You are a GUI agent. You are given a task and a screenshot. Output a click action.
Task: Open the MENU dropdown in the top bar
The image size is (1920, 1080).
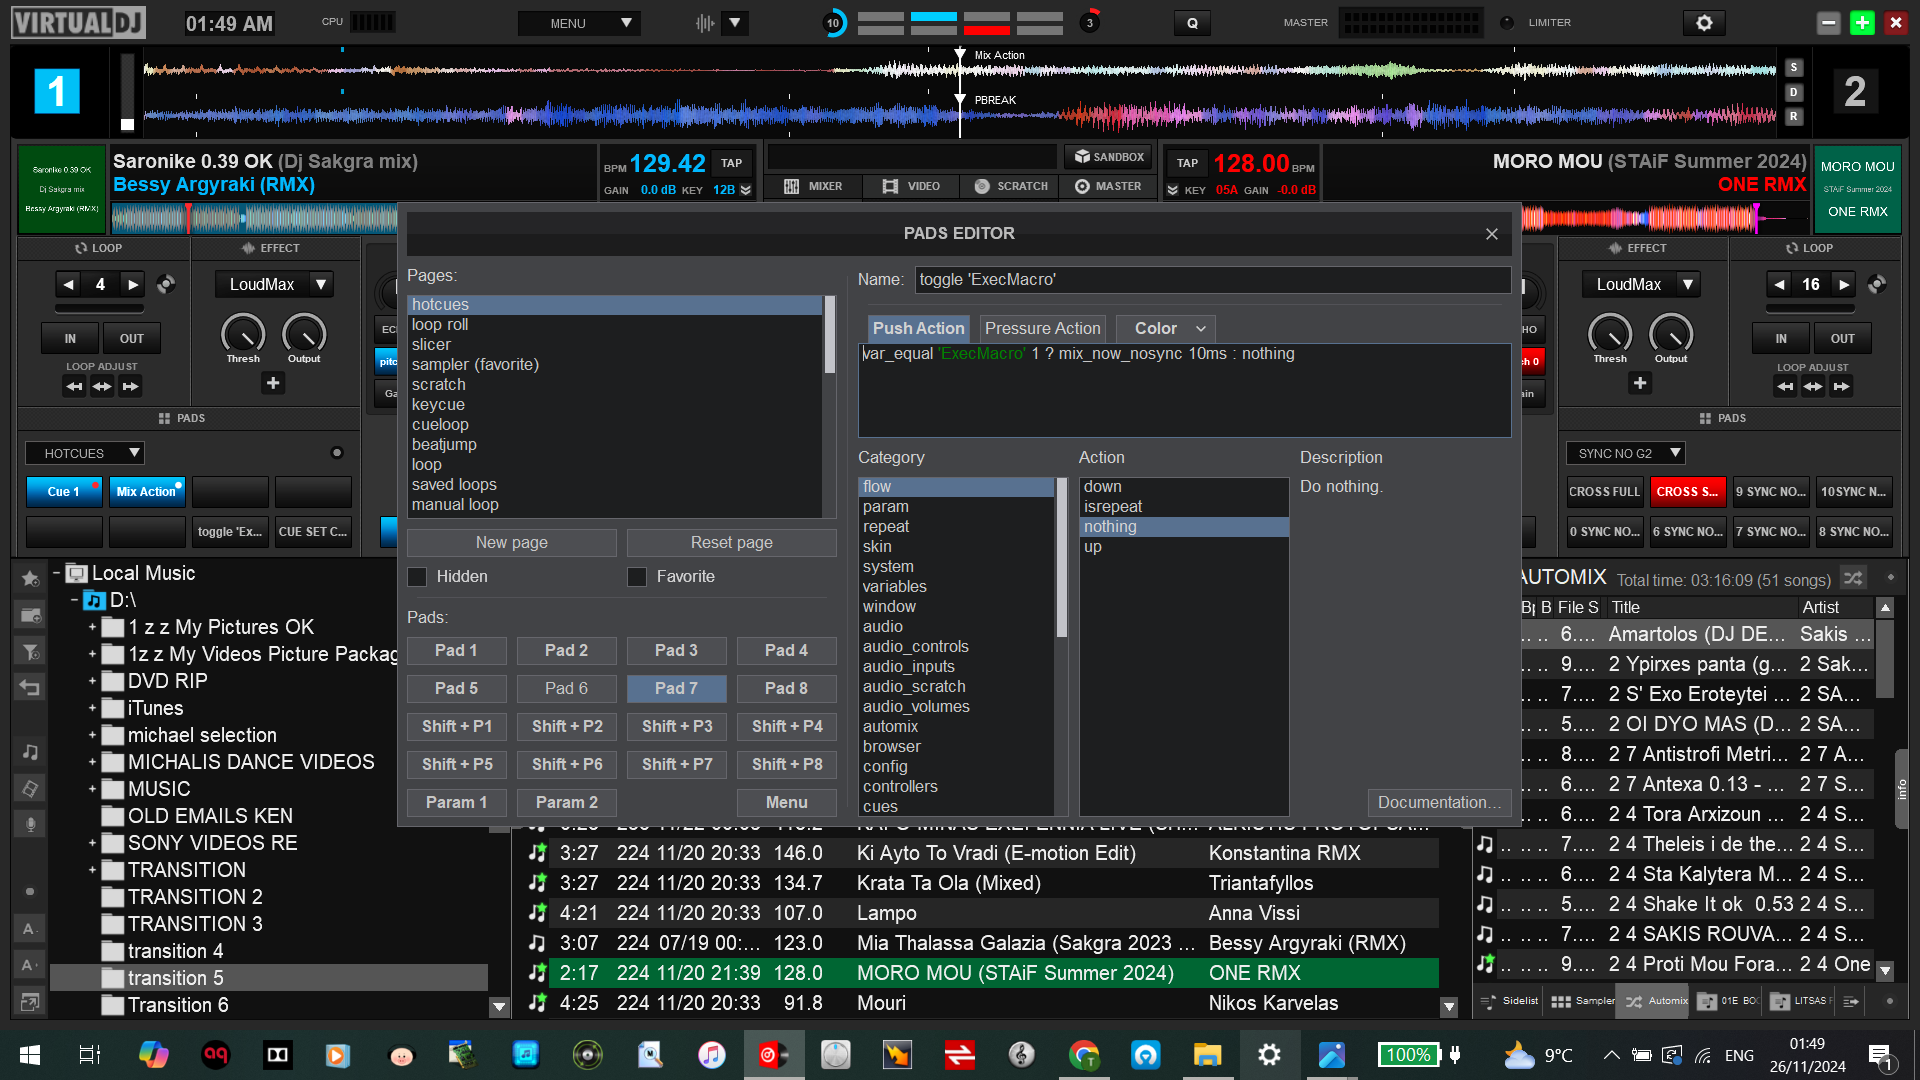579,23
